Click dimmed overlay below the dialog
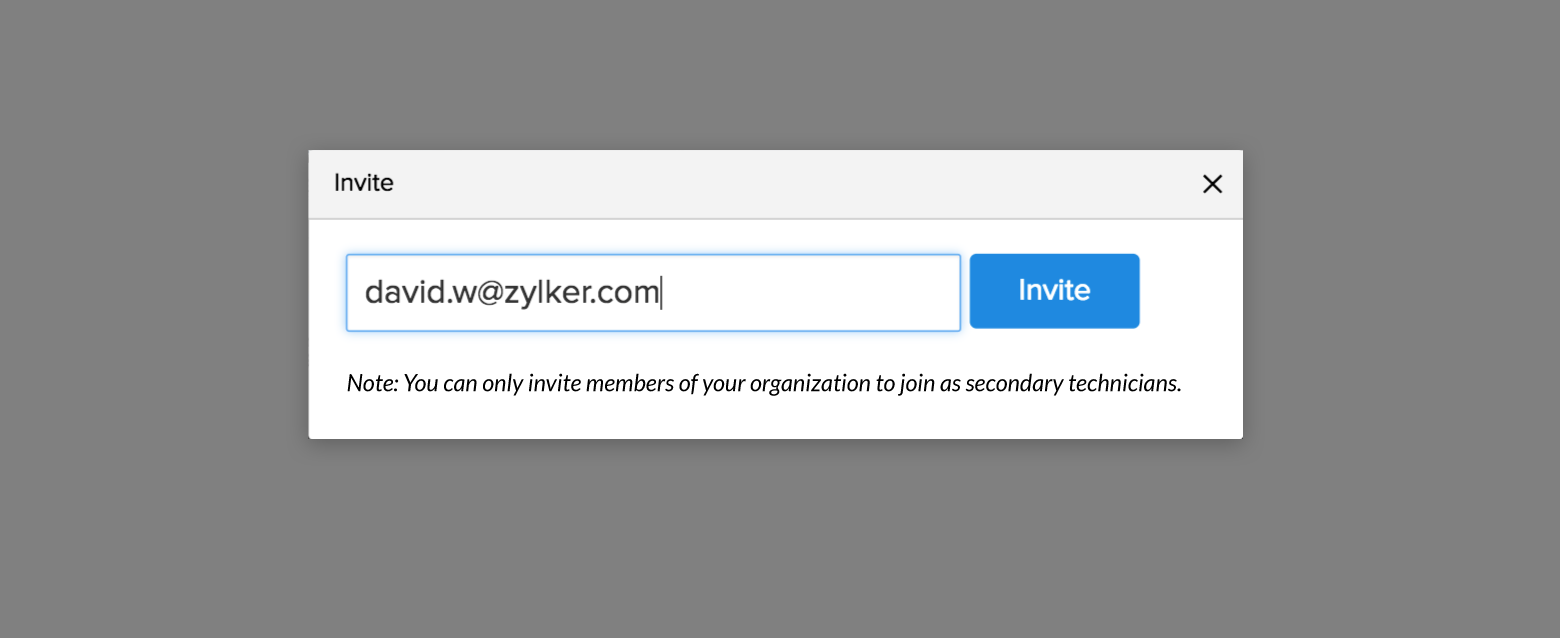Screen dimensions: 1560x638 [x=775, y=540]
